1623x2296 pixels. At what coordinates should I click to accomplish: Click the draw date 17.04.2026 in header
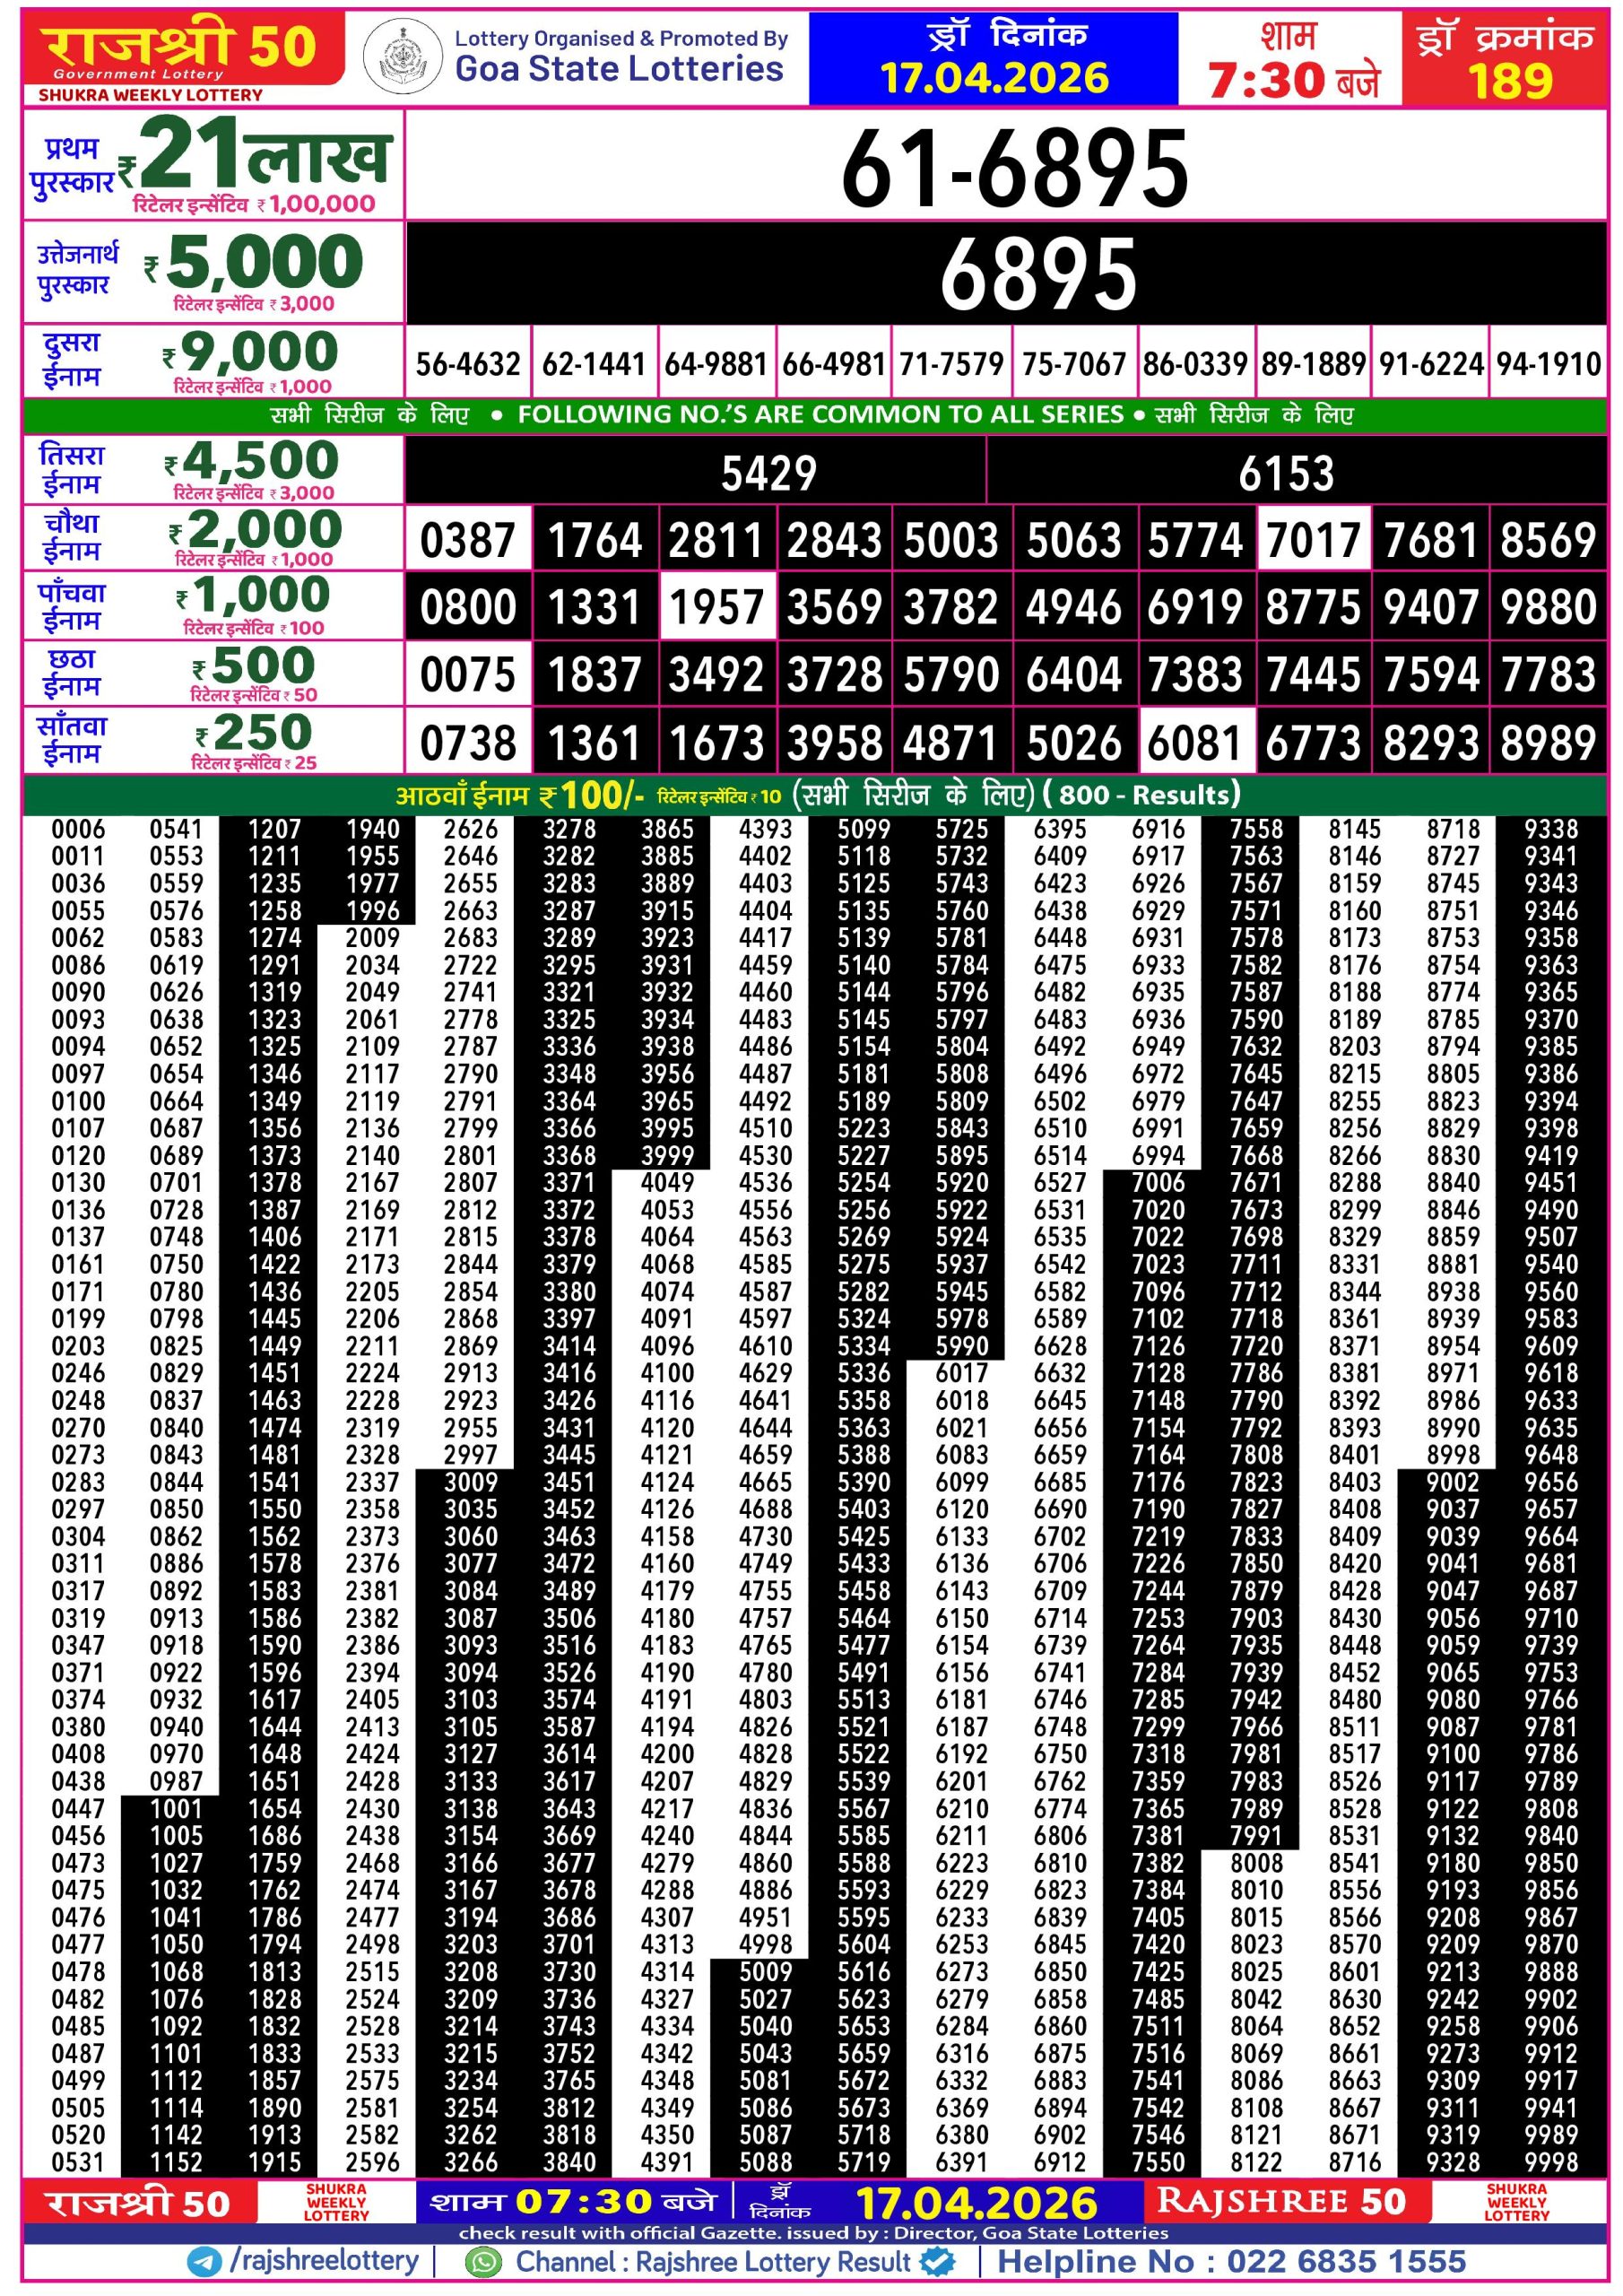tap(994, 78)
